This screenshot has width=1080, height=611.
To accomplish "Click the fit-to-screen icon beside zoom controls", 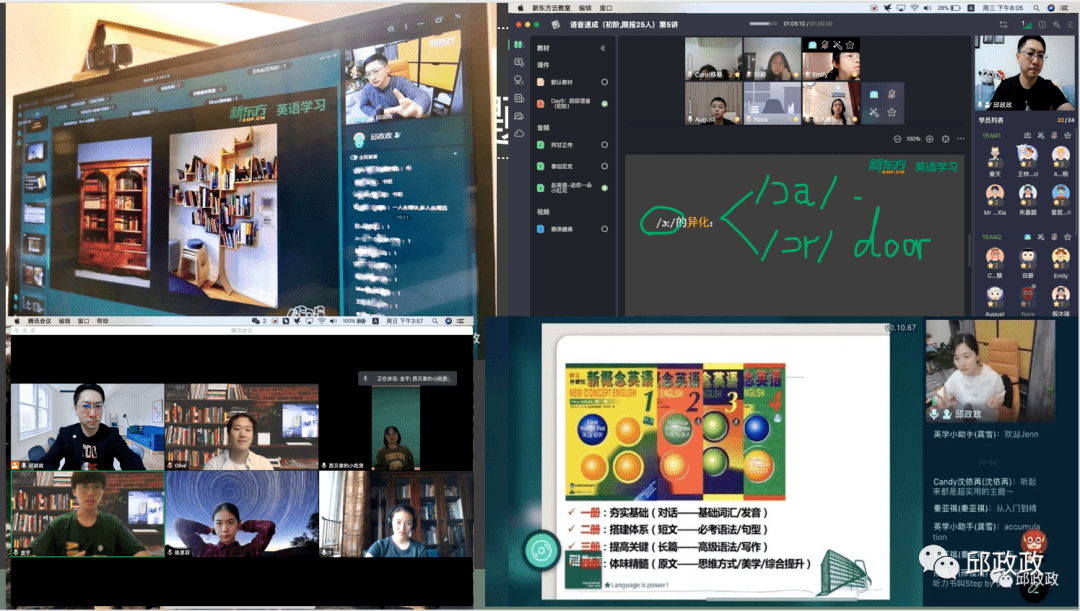I will pos(945,139).
